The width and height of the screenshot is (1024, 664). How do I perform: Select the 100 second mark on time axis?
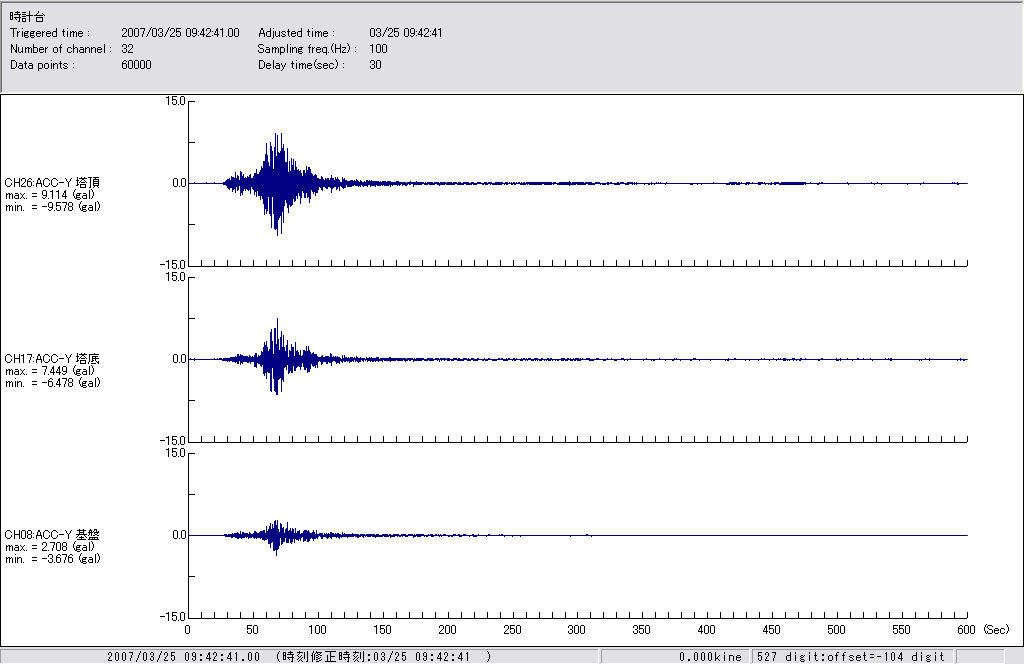click(317, 631)
